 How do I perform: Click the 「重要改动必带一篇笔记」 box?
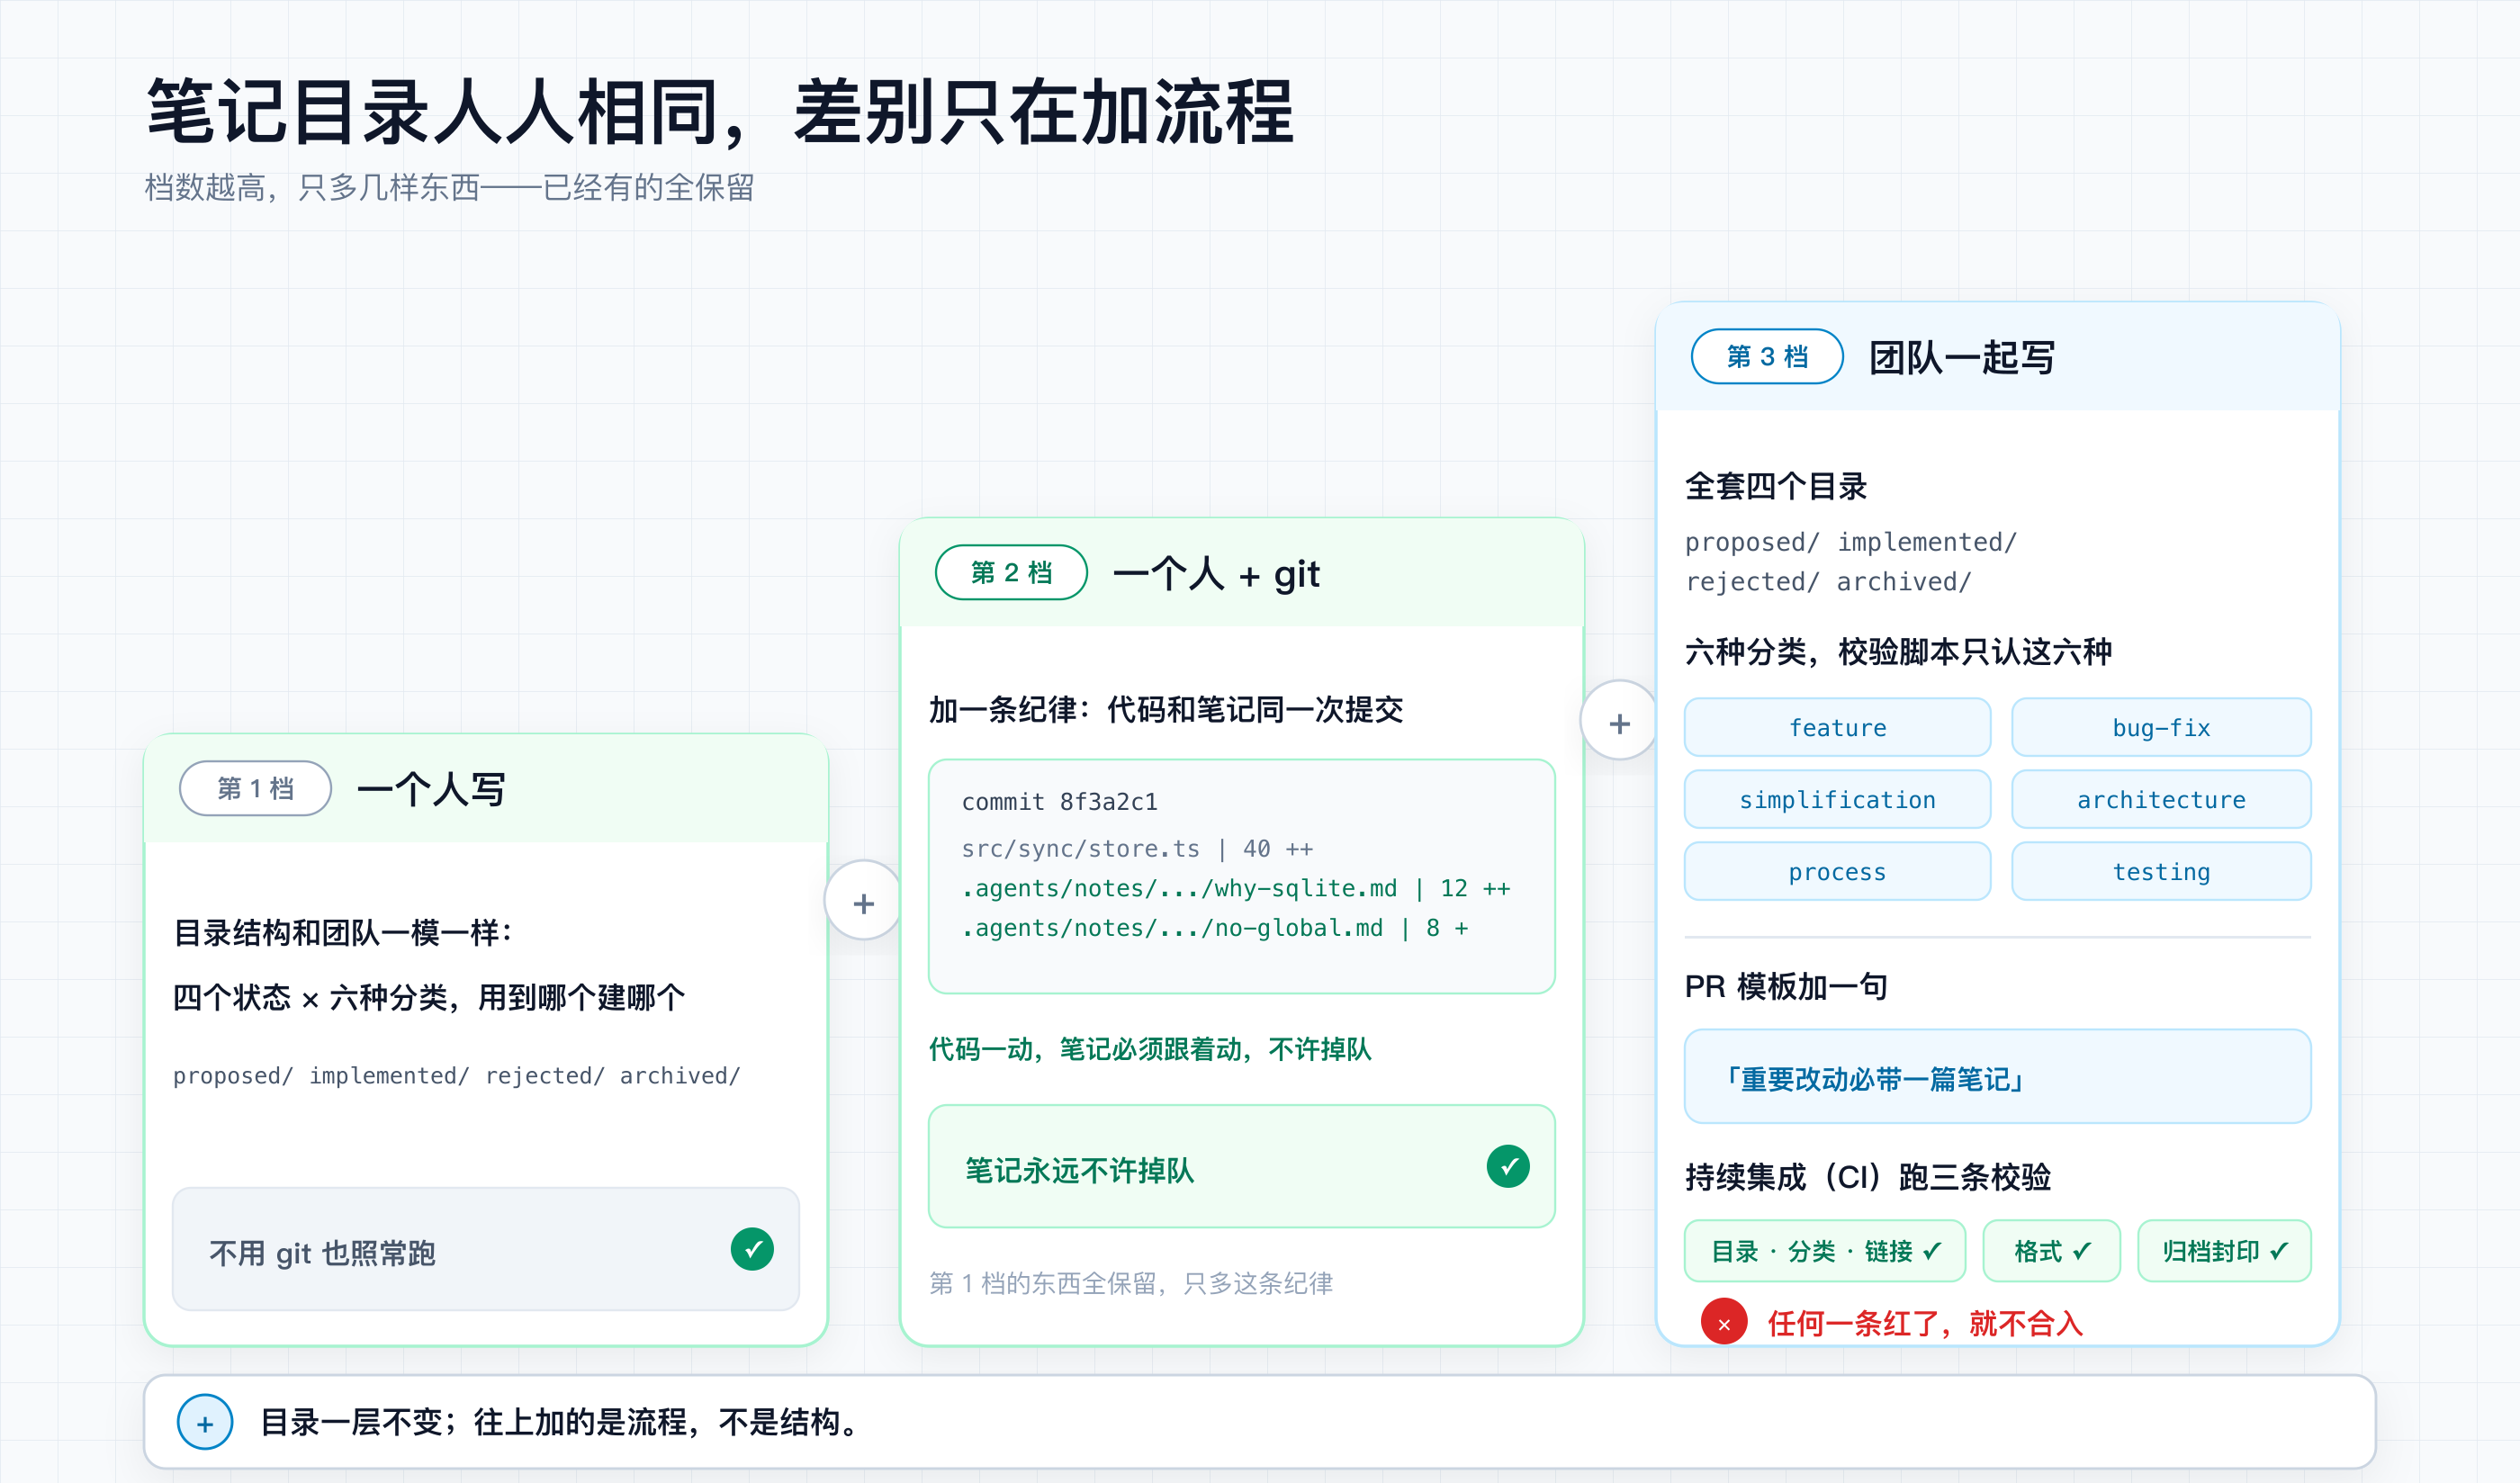click(x=1997, y=1076)
